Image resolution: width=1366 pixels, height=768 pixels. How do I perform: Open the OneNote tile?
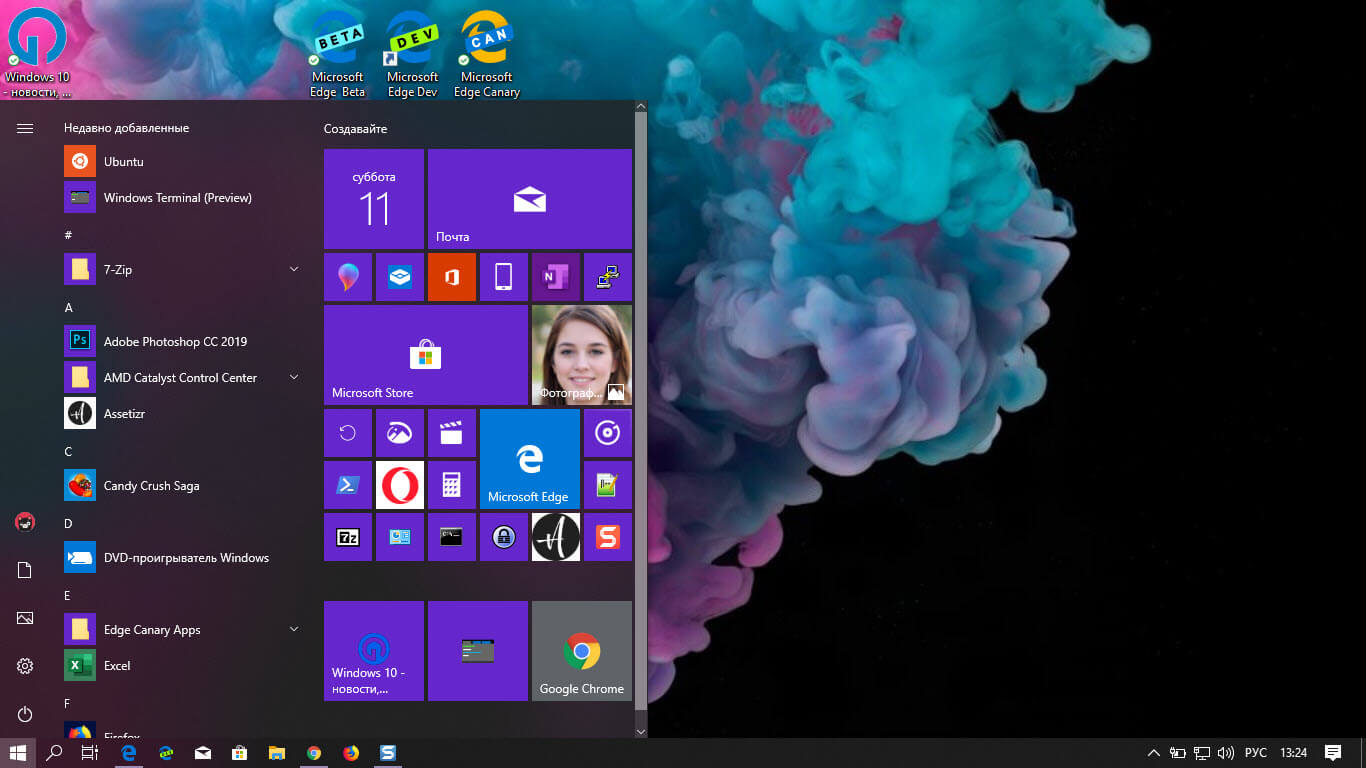[556, 277]
